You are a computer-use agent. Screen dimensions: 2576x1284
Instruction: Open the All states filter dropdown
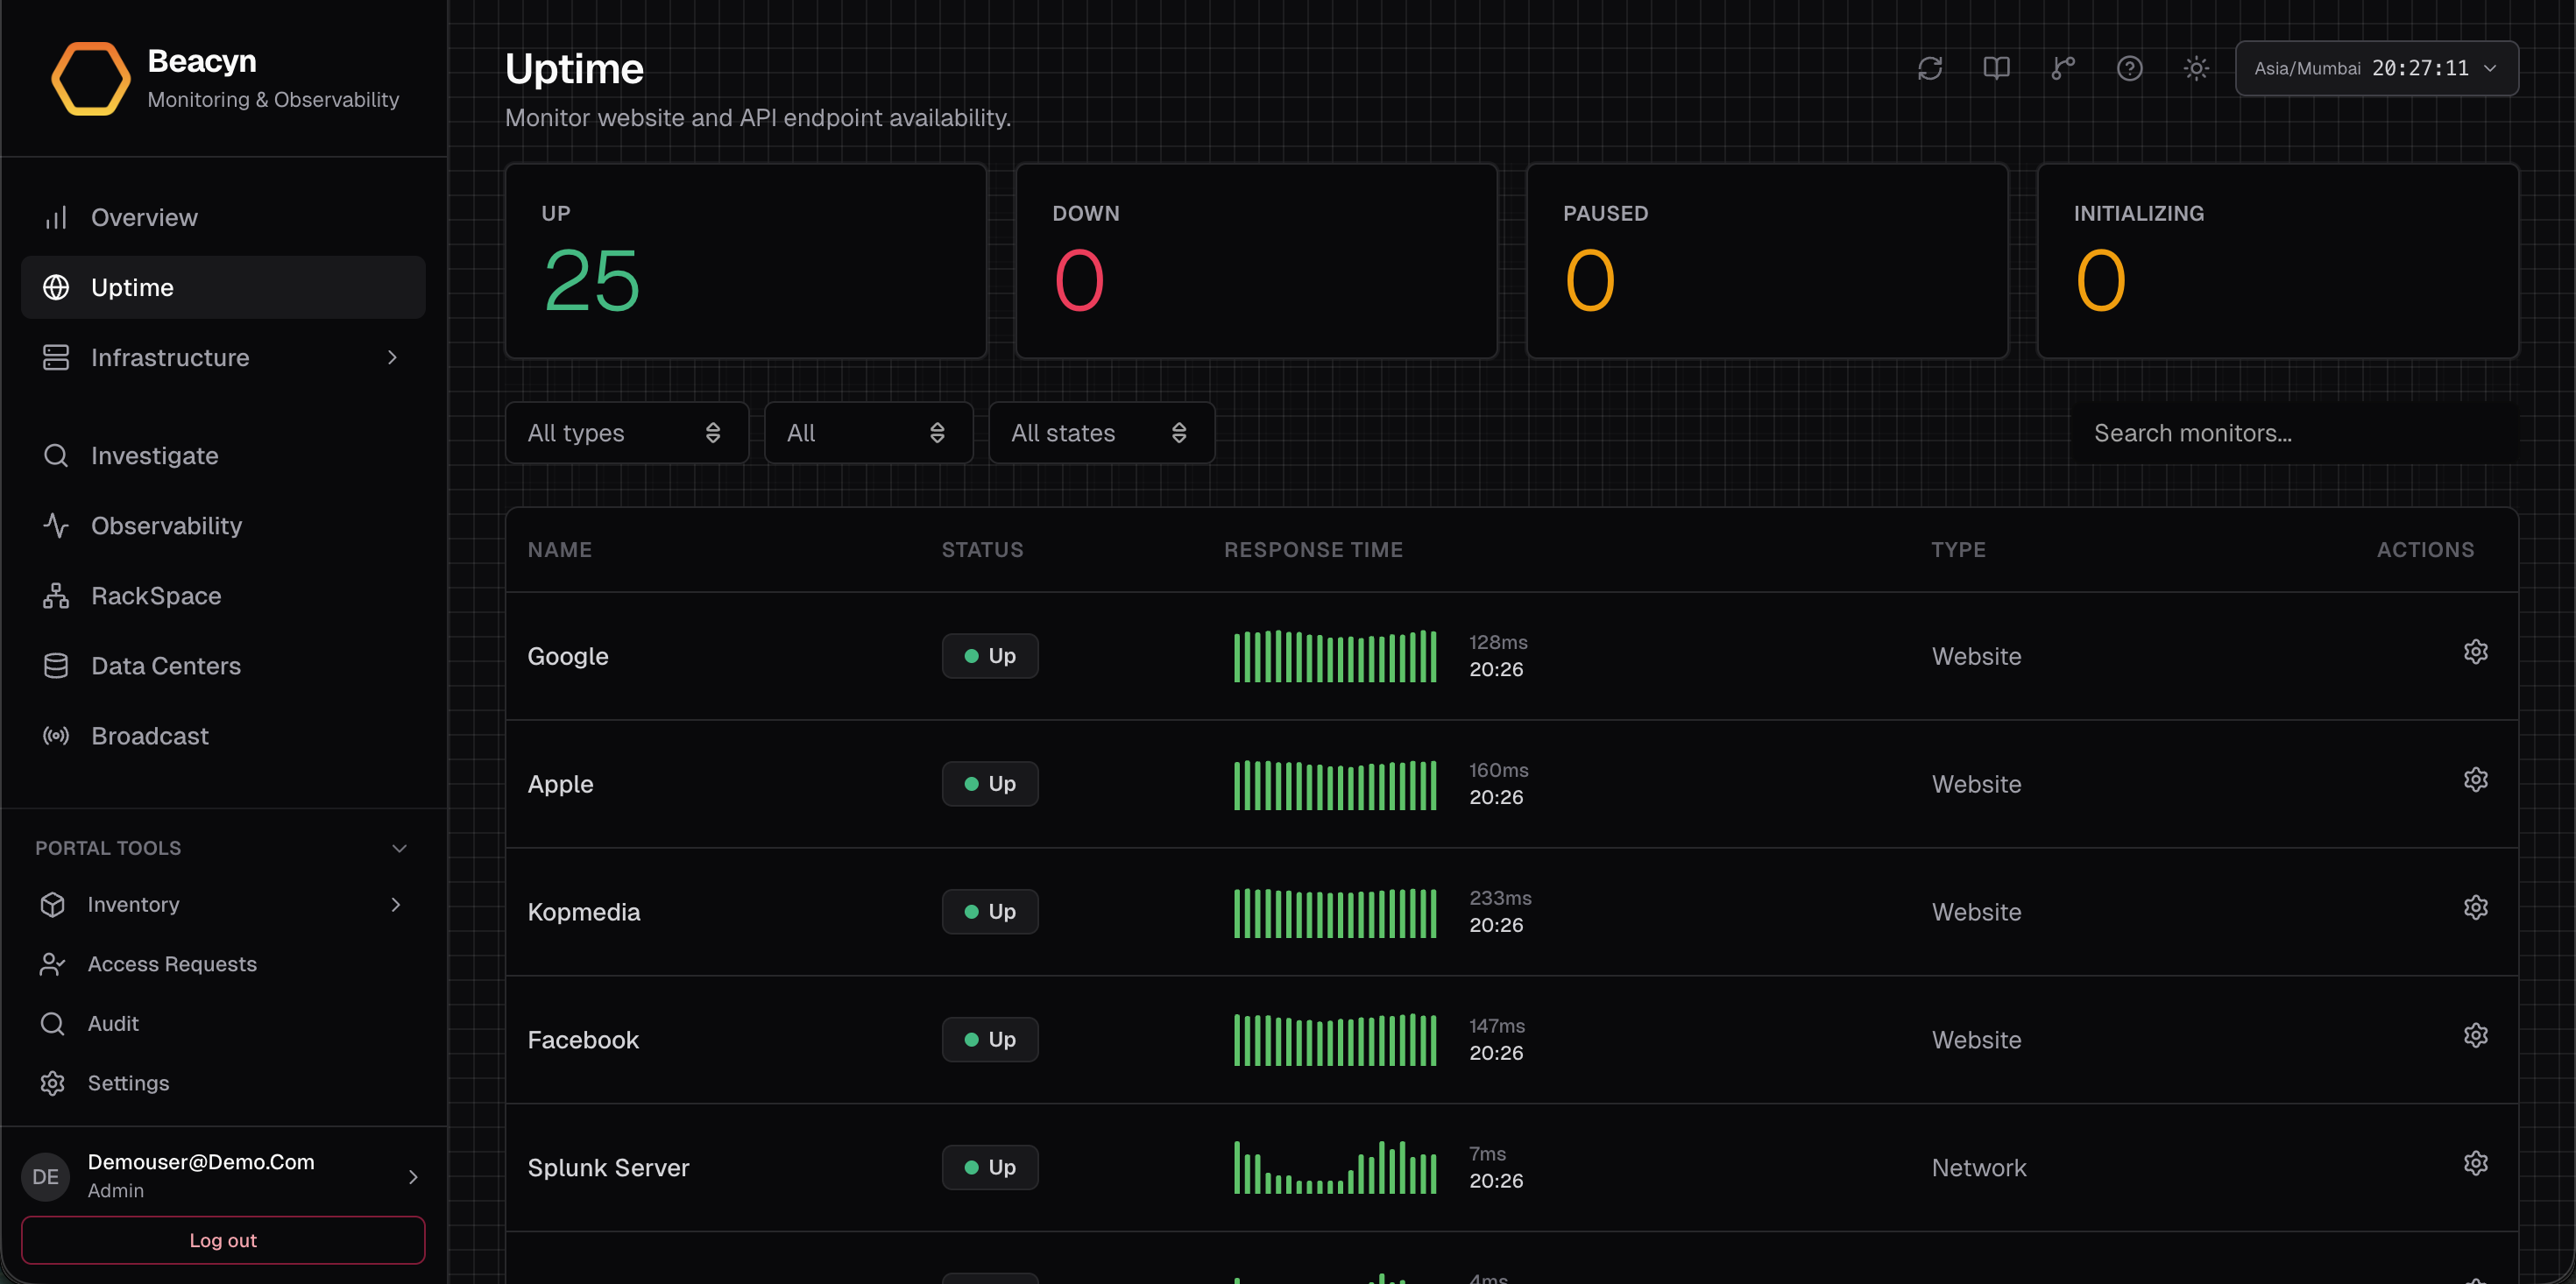tap(1102, 433)
